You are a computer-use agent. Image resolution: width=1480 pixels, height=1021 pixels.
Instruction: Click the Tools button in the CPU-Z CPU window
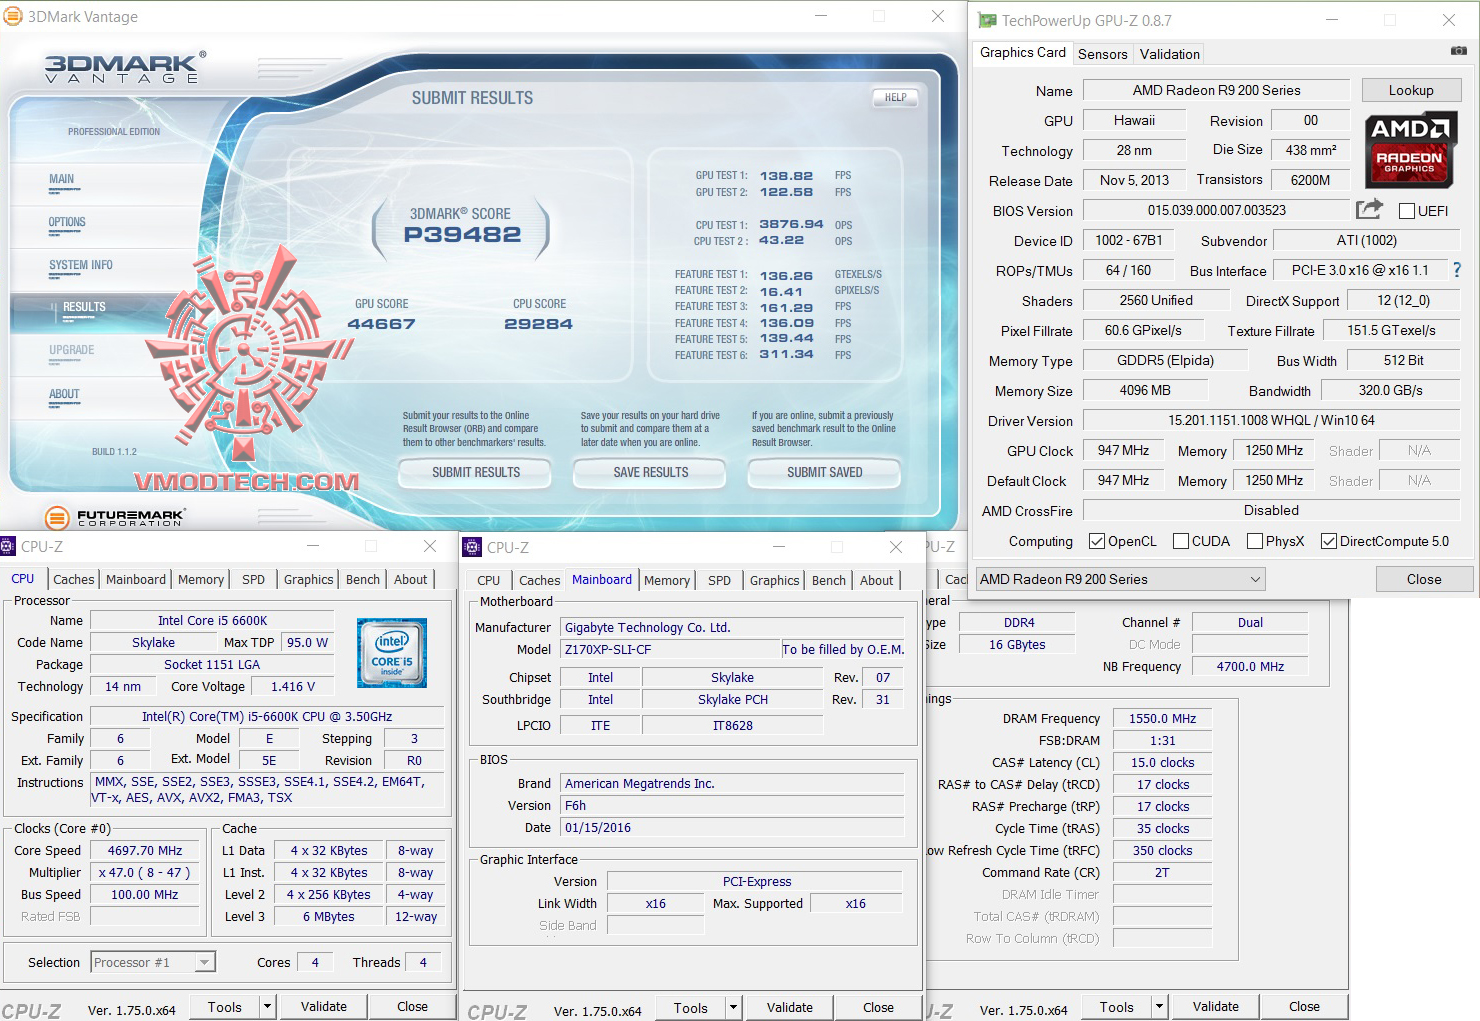[x=225, y=1007]
